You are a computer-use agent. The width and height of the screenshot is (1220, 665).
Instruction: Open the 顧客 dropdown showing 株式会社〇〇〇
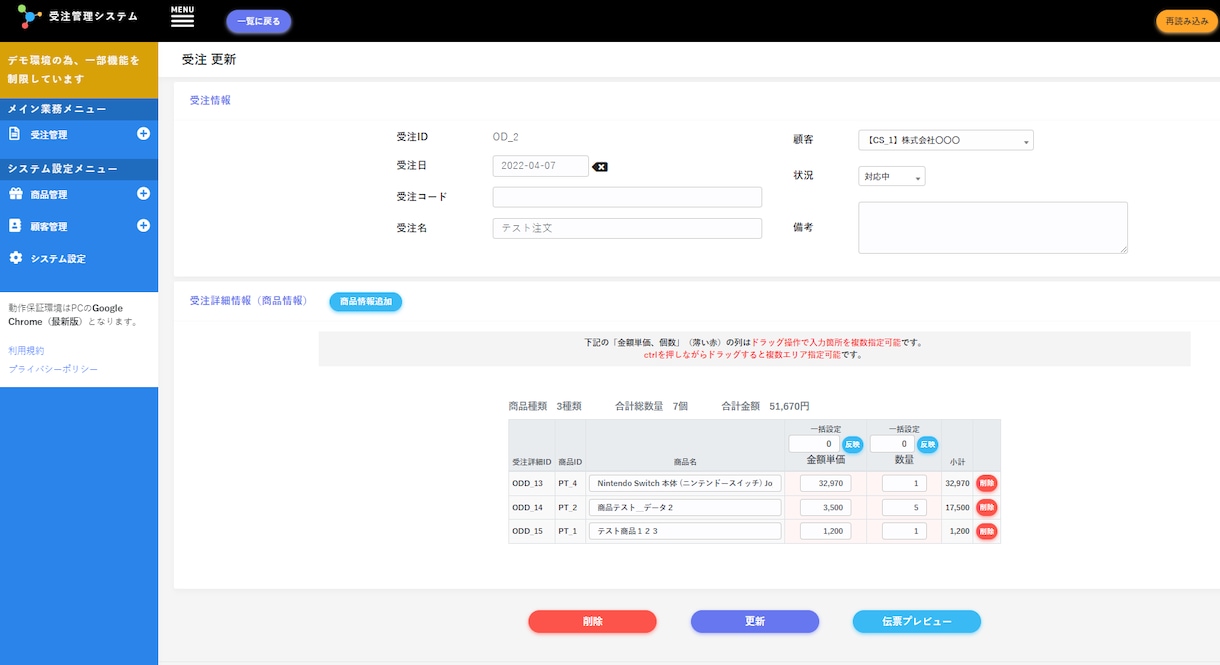point(946,140)
